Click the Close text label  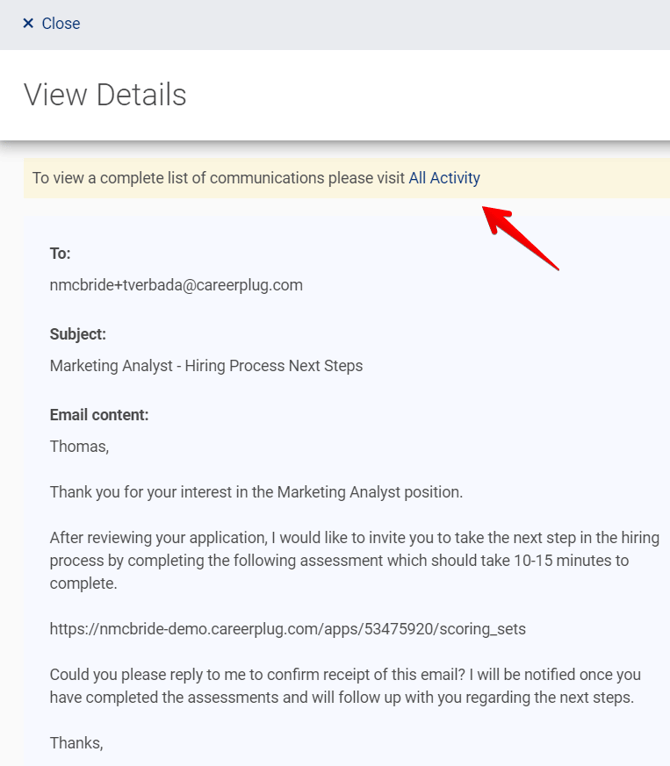[x=61, y=23]
